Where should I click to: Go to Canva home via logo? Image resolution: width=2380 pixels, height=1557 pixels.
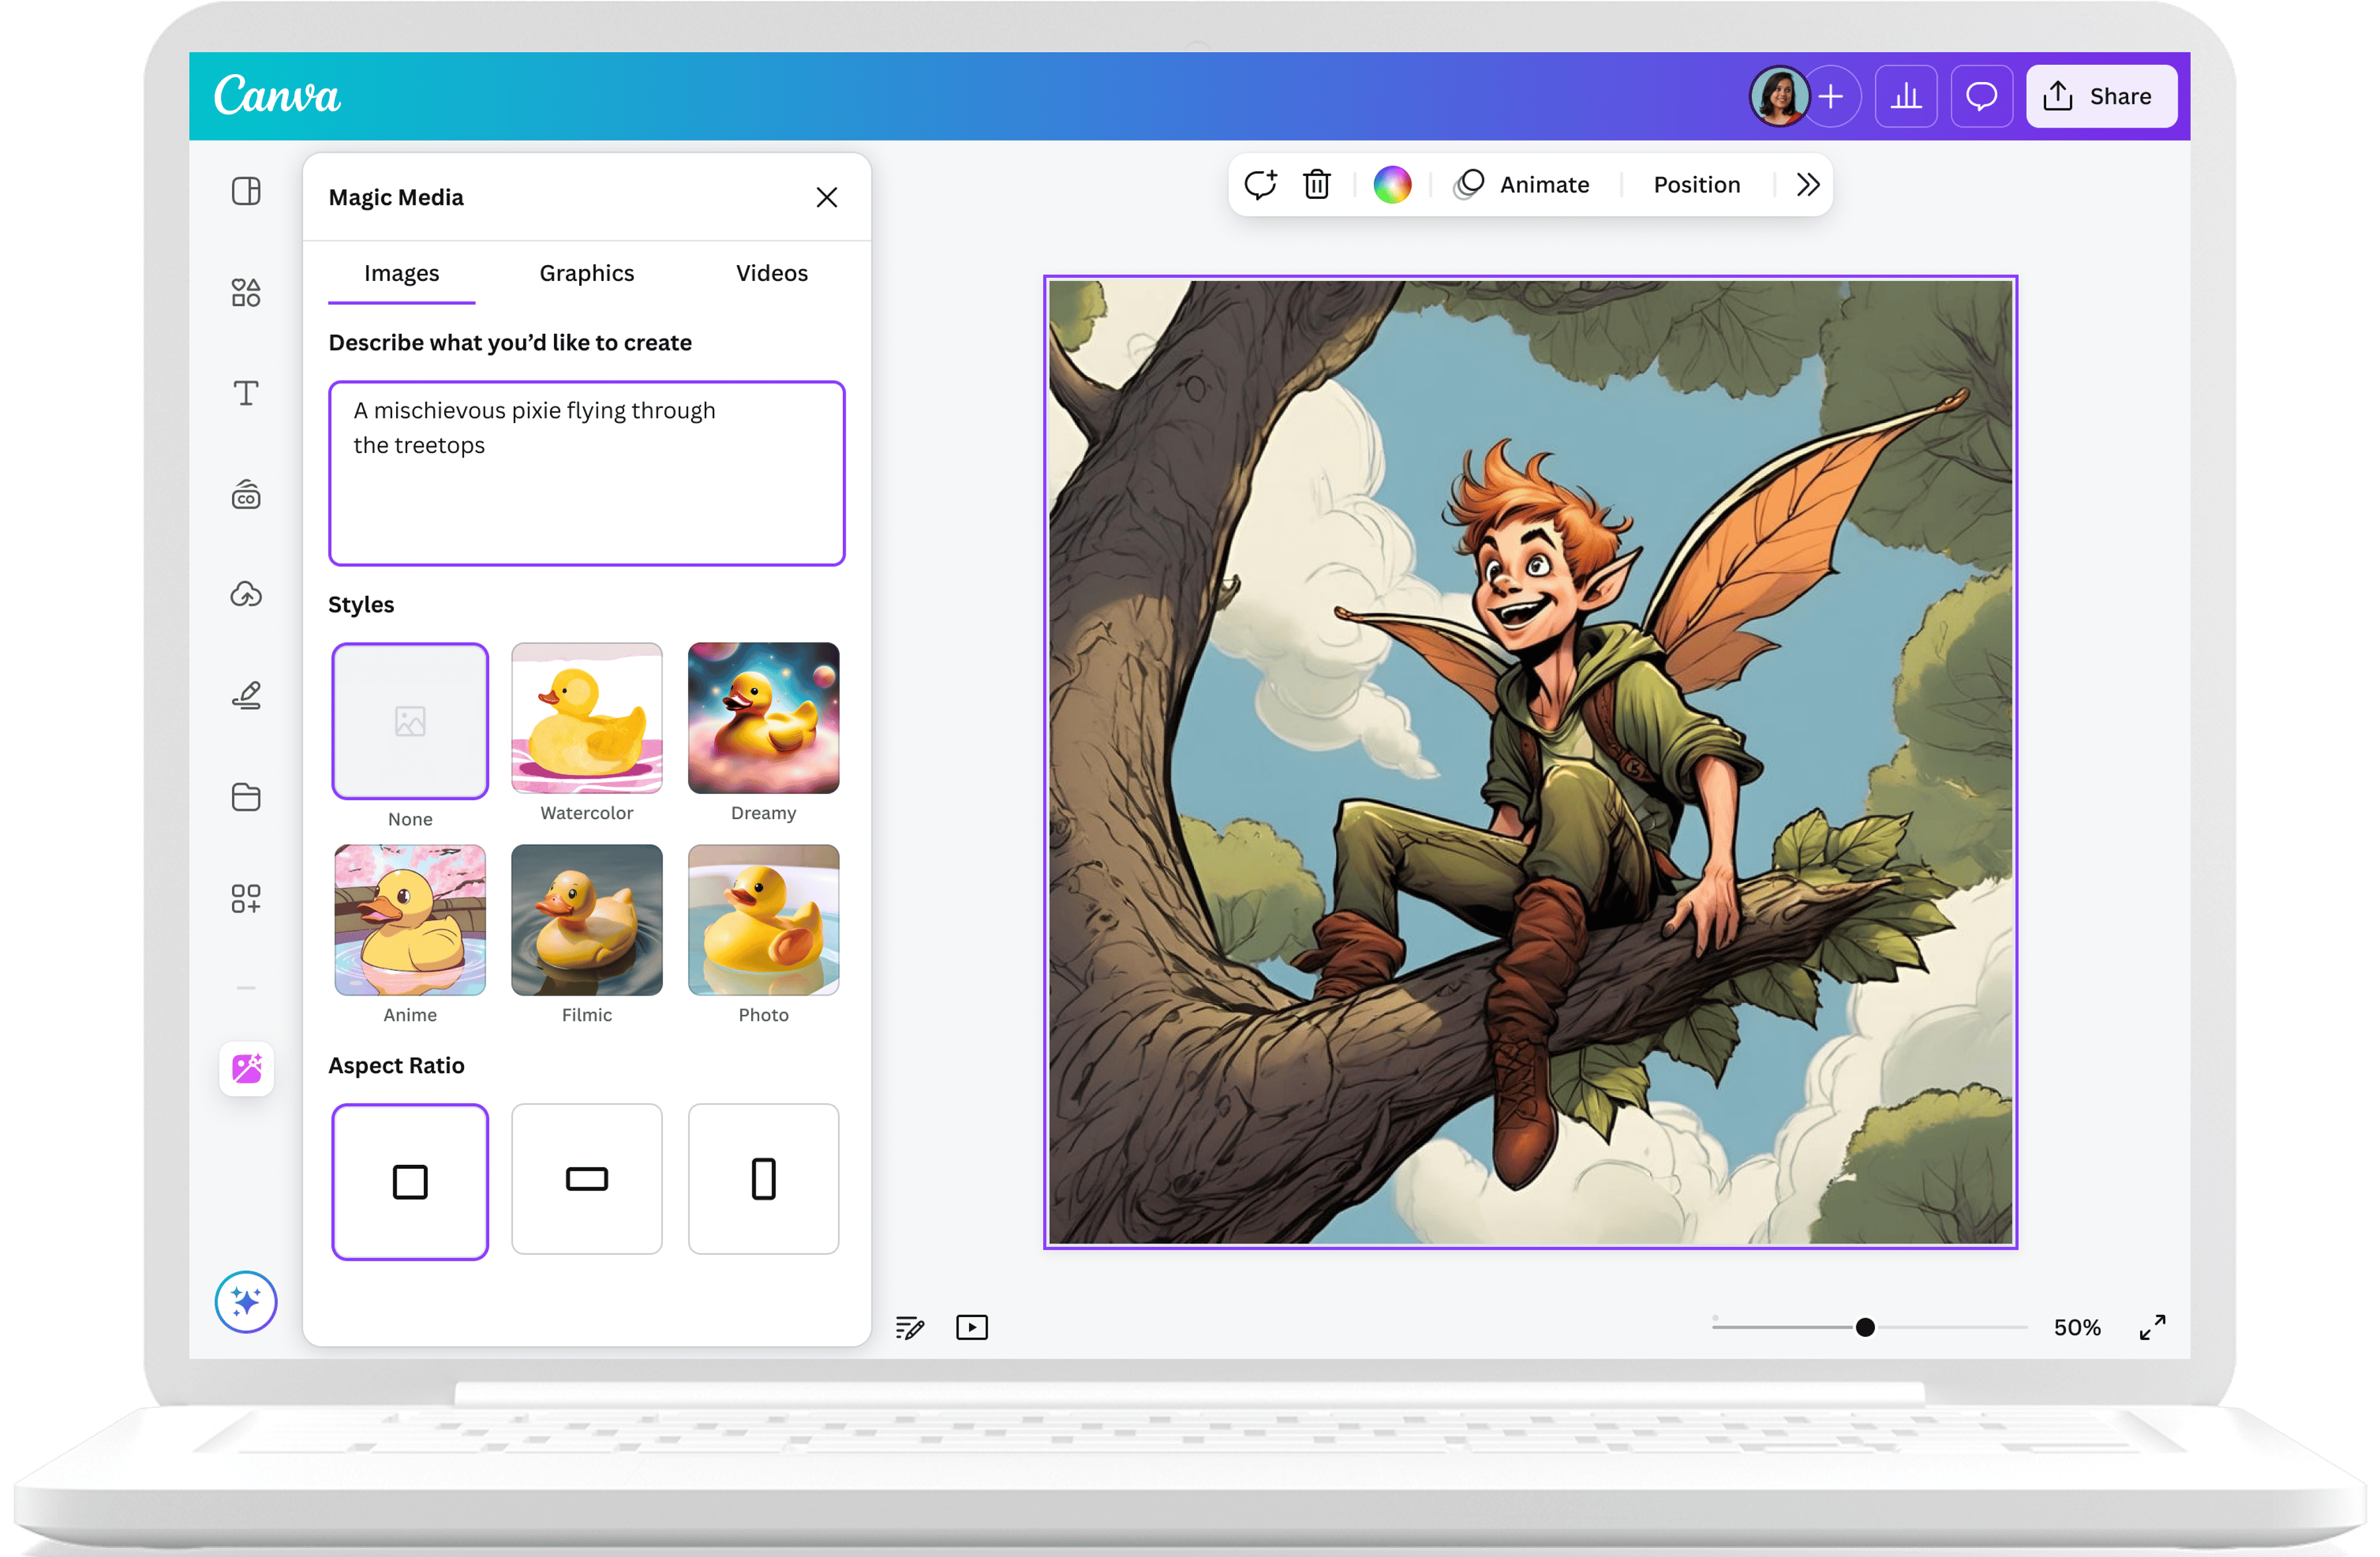pyautogui.click(x=277, y=96)
